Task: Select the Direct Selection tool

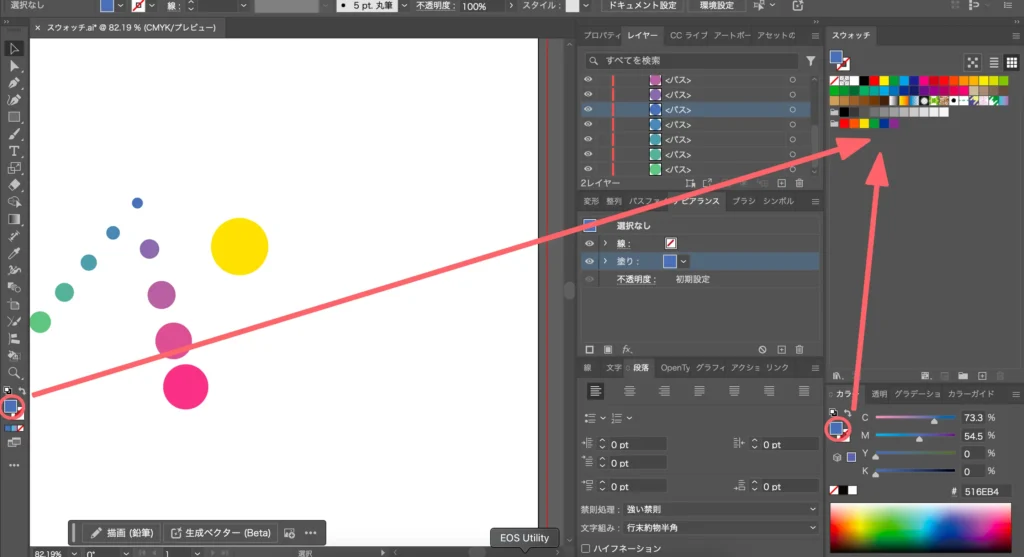Action: point(15,66)
